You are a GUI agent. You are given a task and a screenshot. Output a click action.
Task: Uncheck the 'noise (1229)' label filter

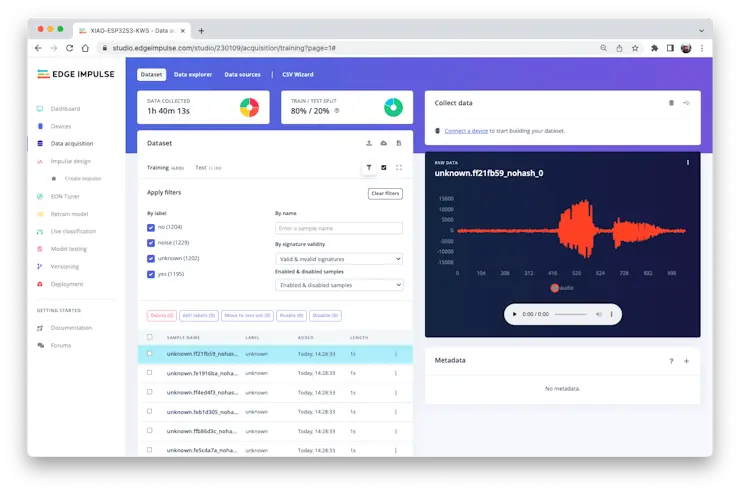click(150, 243)
